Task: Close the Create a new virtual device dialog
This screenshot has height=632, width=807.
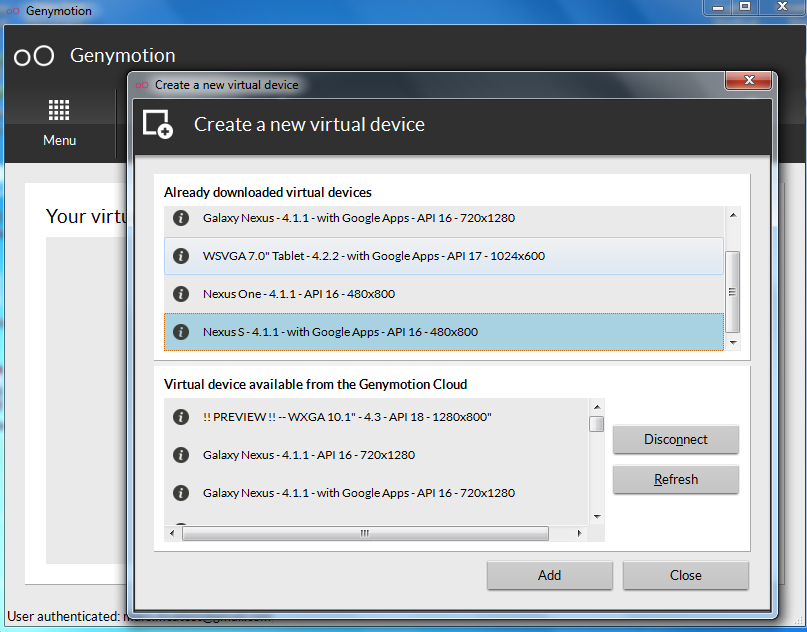Action: [x=752, y=83]
